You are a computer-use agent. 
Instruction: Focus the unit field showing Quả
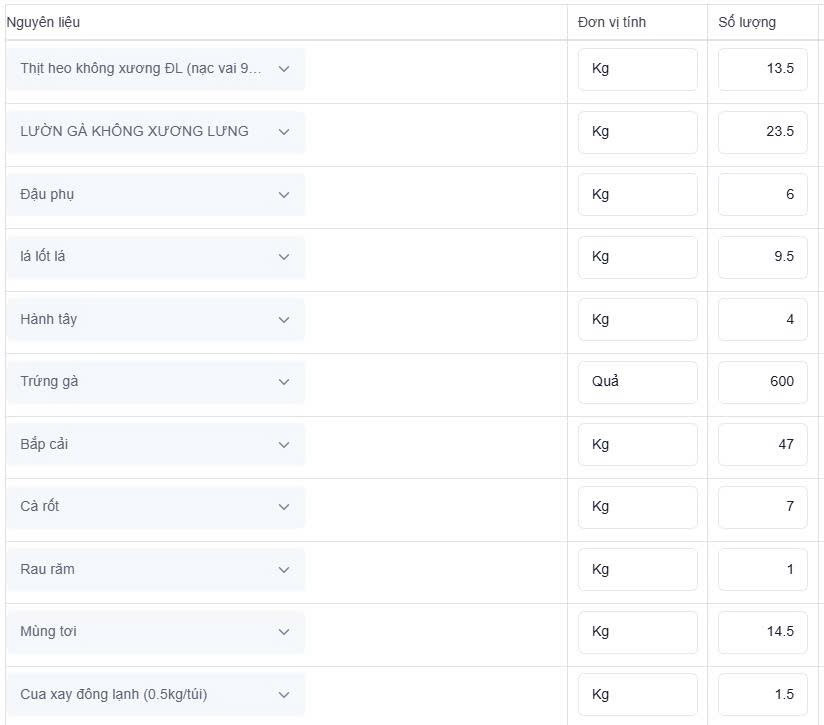coord(637,382)
